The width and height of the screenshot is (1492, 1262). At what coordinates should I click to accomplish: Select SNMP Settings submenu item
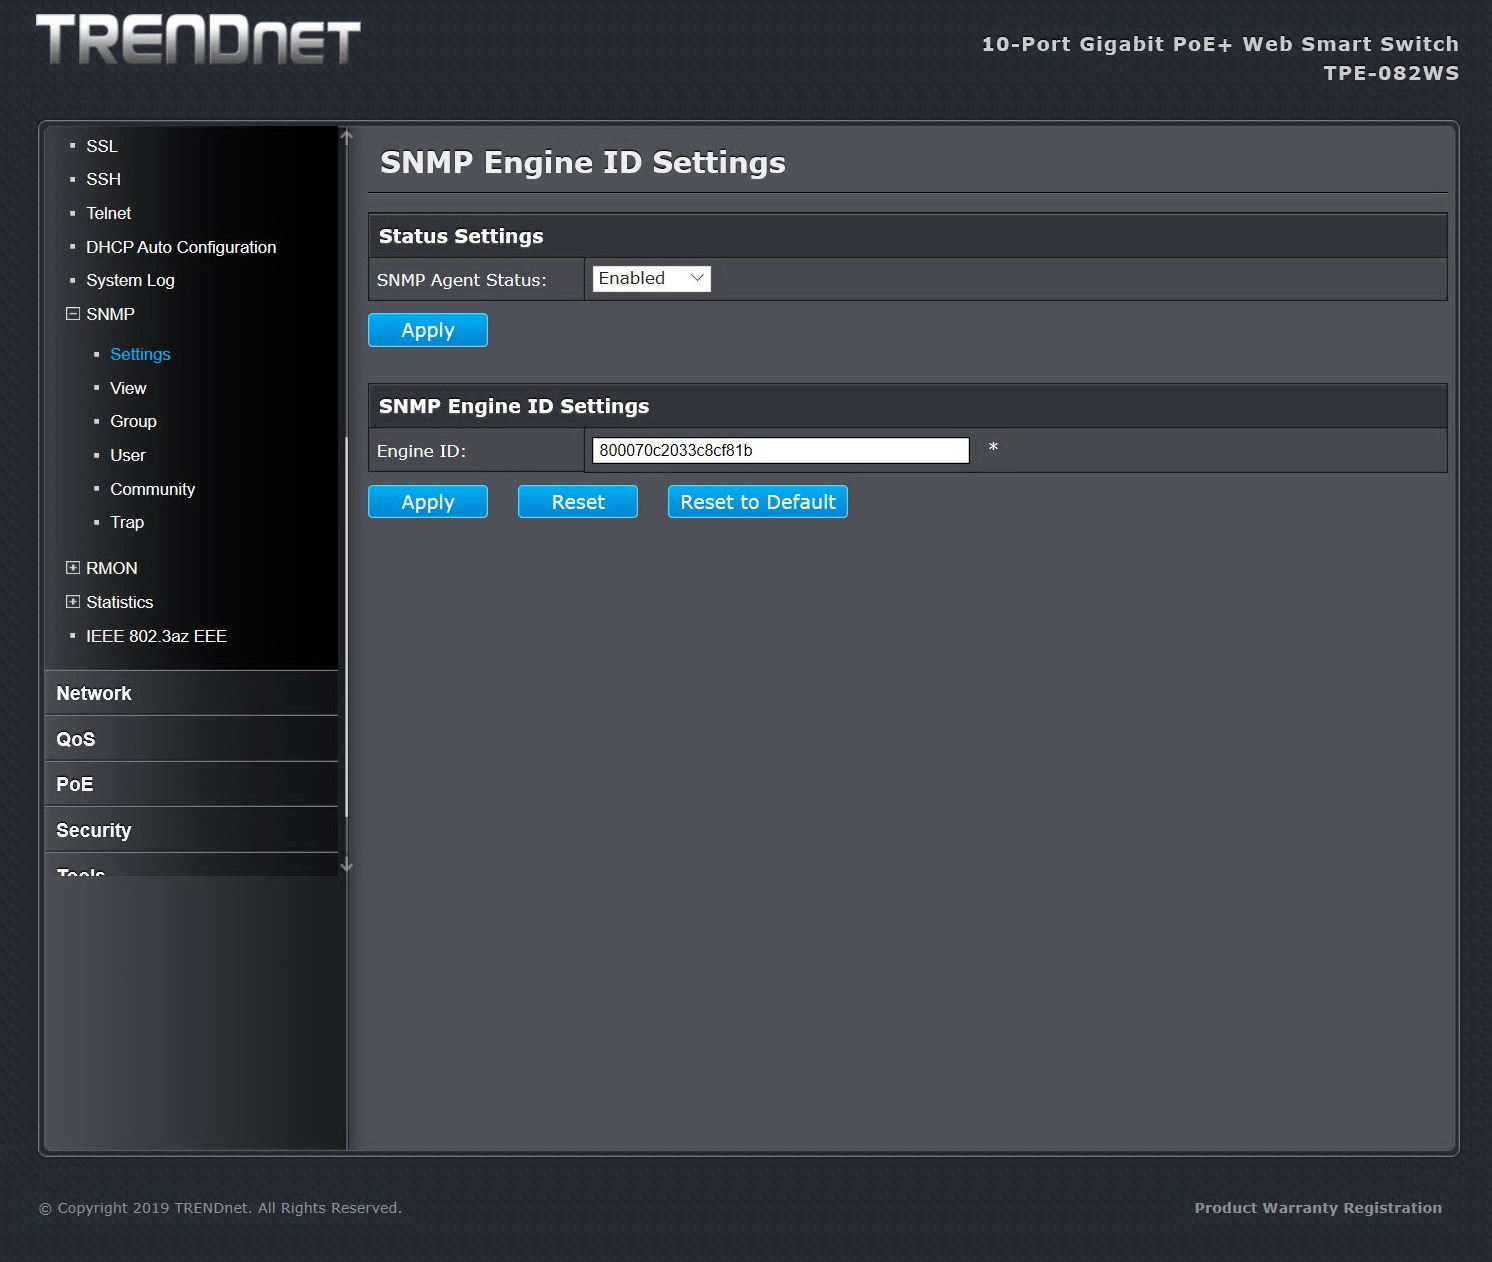(140, 354)
